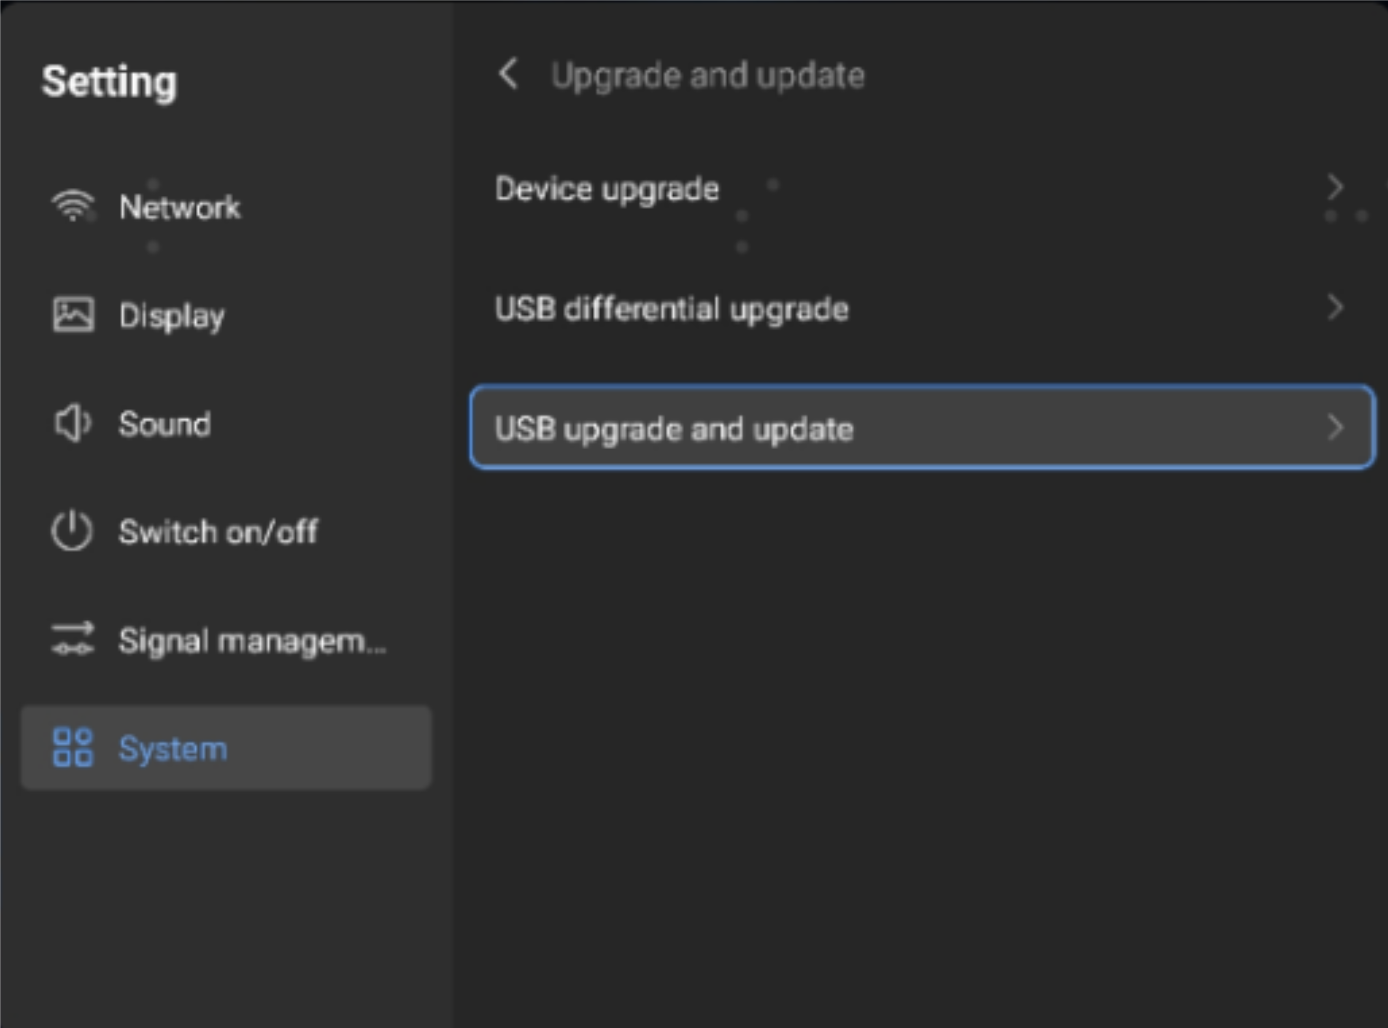Screen dimensions: 1388x1028
Task: Go back using the arrow beside Upgrade and update
Action: point(508,73)
